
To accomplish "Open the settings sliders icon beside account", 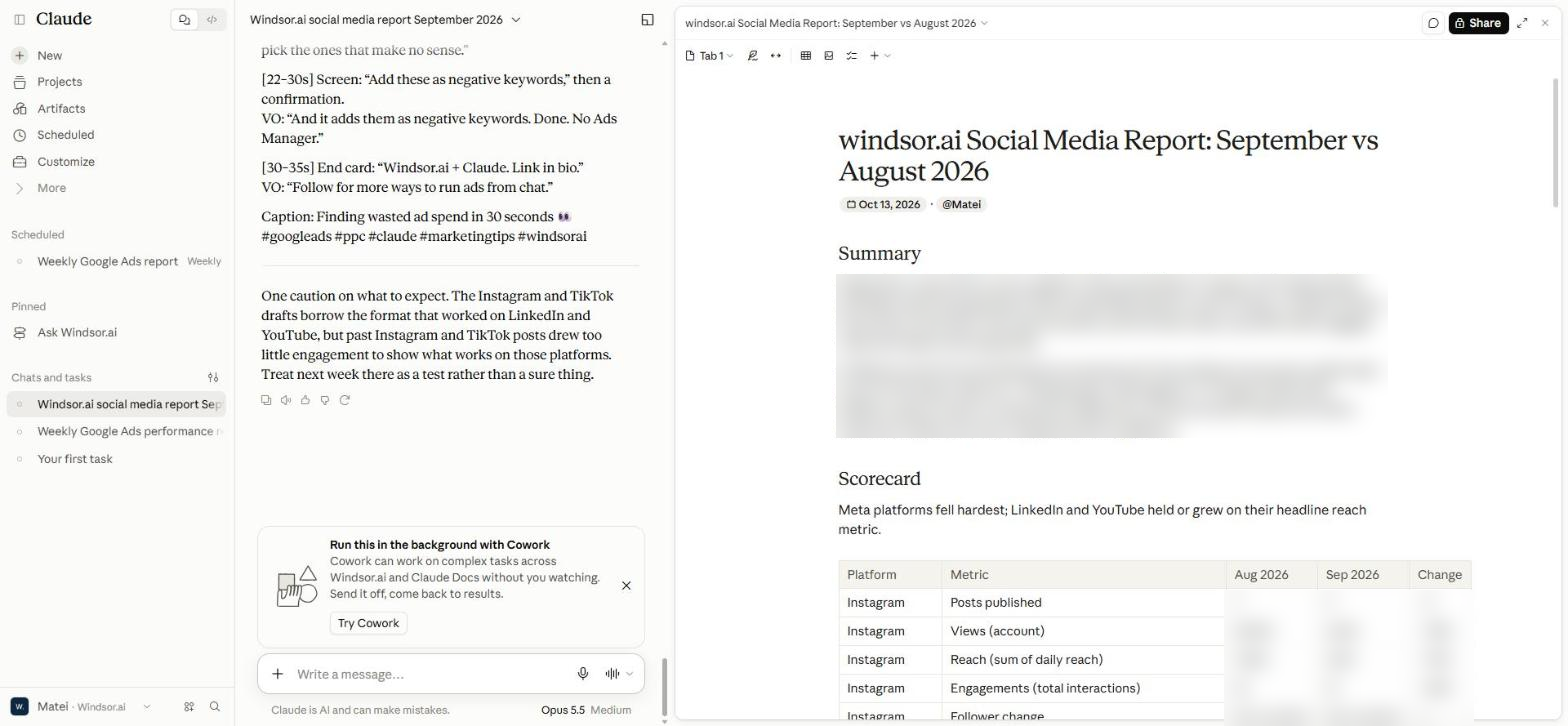I will tap(188, 707).
